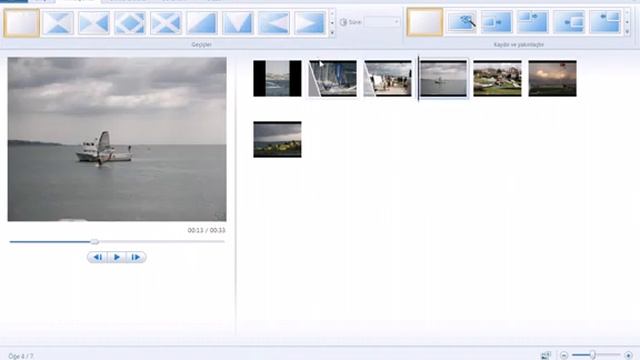The image size is (640, 360).
Task: Change thumbnail size via status bar icon
Action: click(546, 356)
